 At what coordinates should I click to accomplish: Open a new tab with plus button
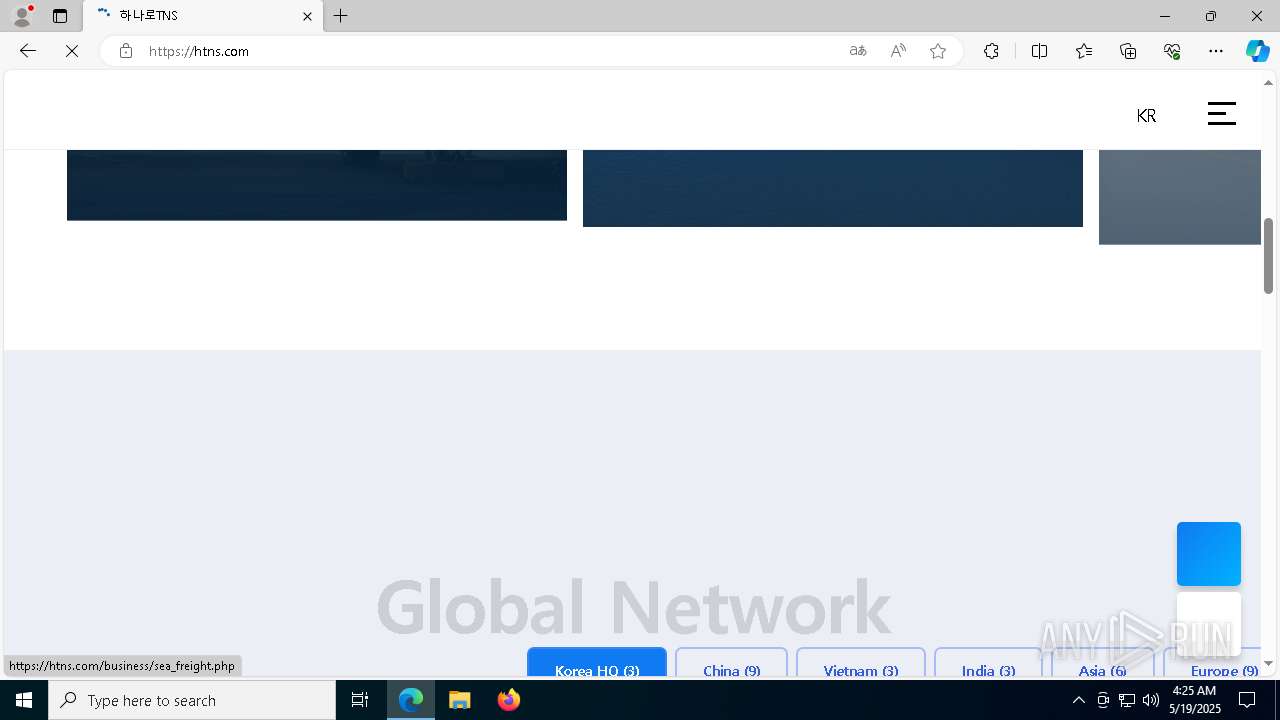[x=341, y=16]
